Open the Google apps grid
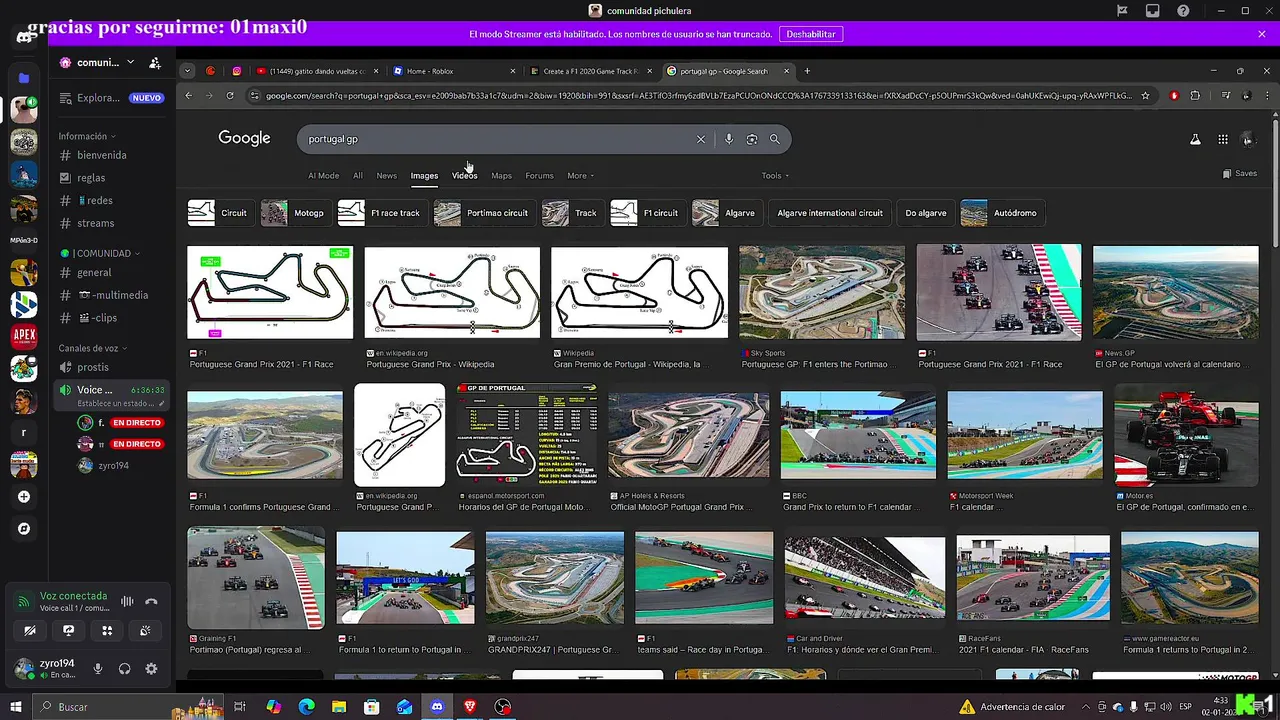This screenshot has width=1280, height=720. [x=1223, y=140]
